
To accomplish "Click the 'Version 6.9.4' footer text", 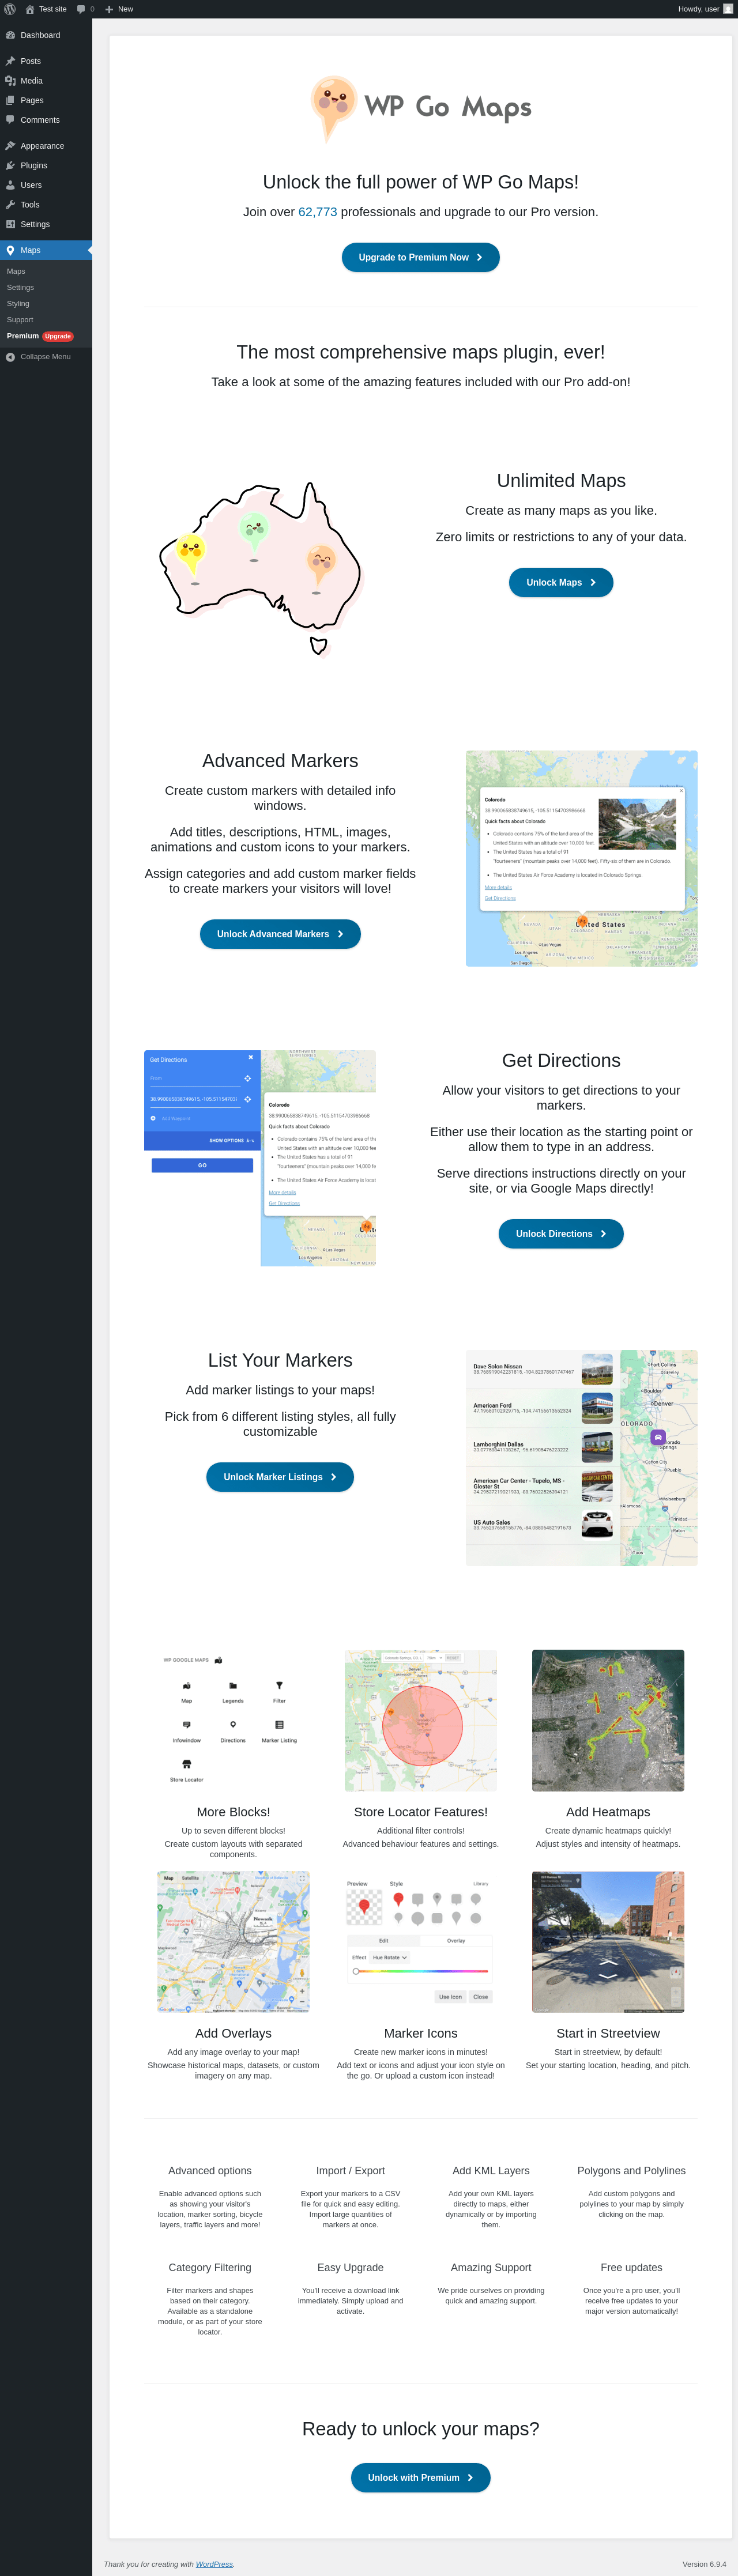I will 704,2564.
